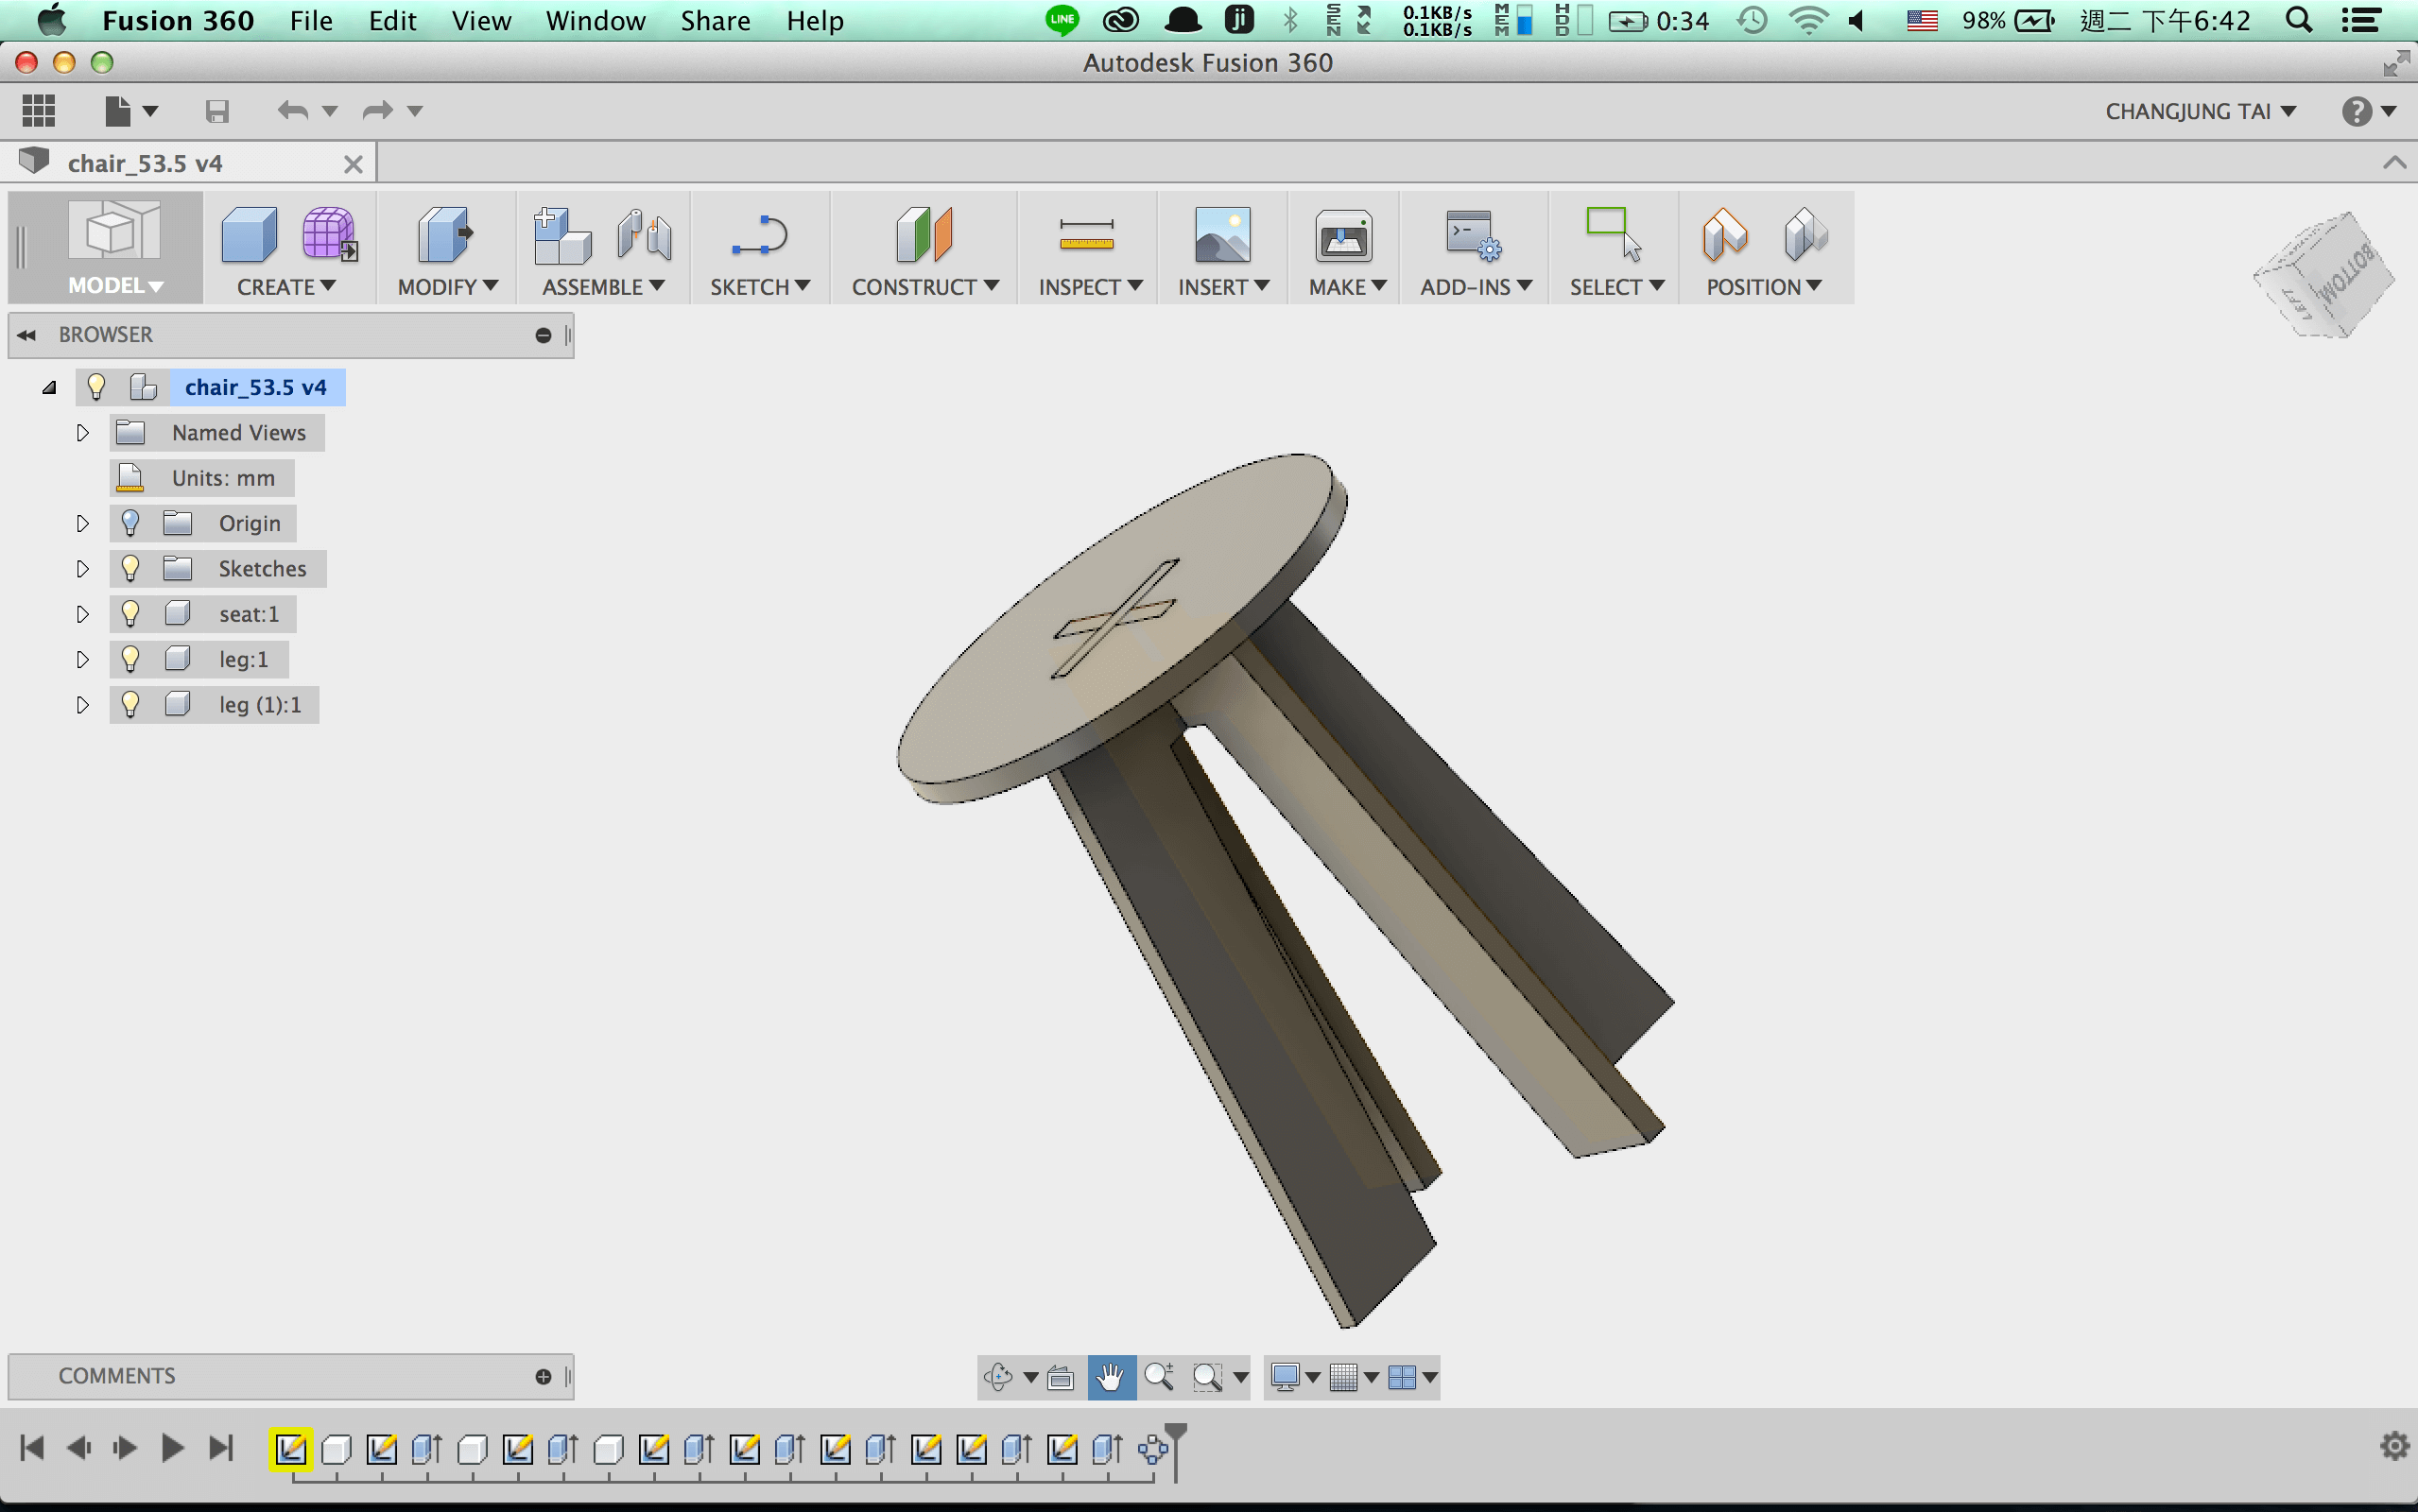Click the Select window selection icon
This screenshot has height=1512, width=2418.
pyautogui.click(x=1614, y=234)
